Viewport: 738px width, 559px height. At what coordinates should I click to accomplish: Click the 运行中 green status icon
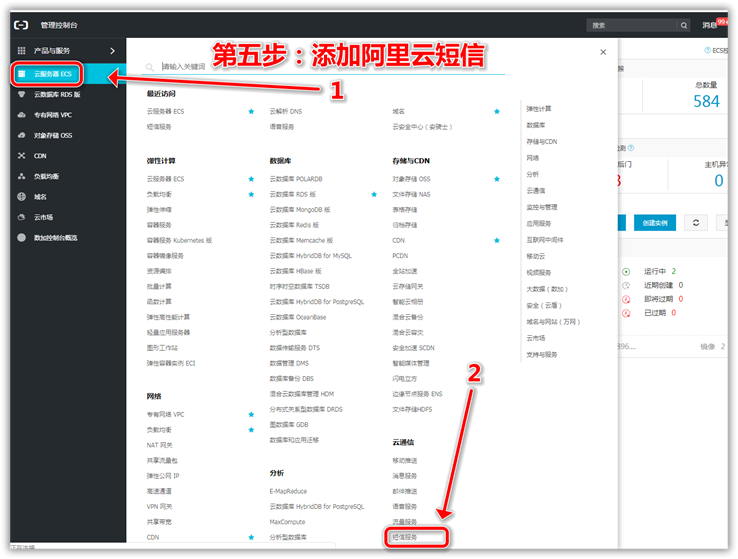(626, 272)
